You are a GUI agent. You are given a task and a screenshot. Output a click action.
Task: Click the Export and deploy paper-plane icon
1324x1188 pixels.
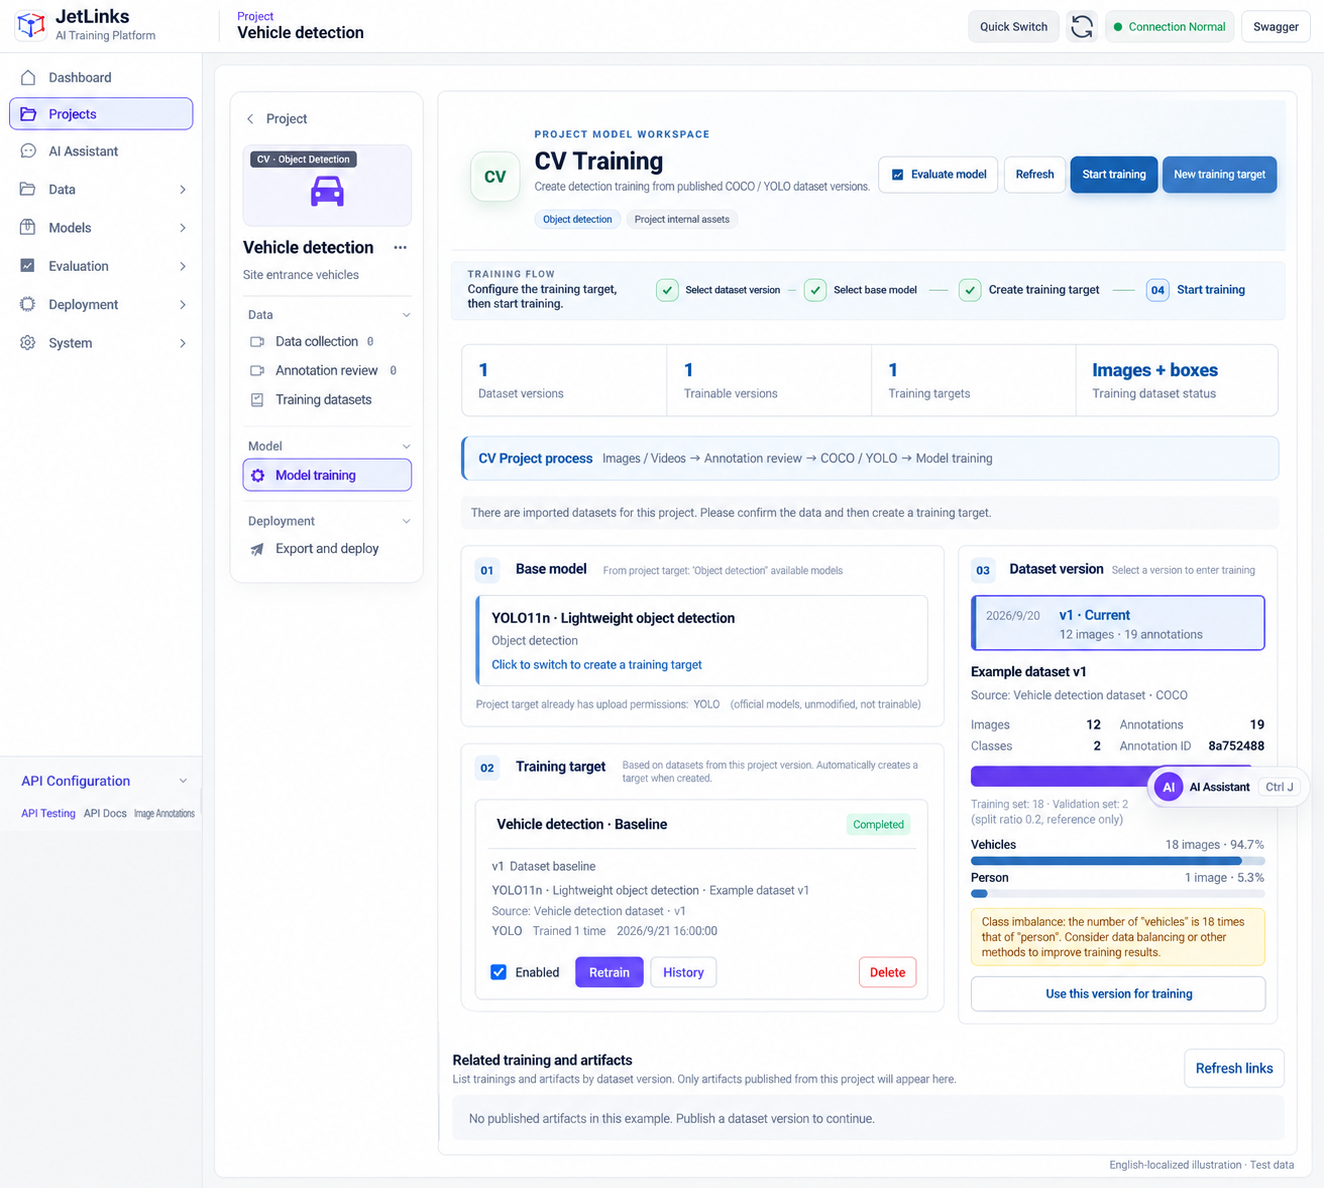(x=257, y=549)
